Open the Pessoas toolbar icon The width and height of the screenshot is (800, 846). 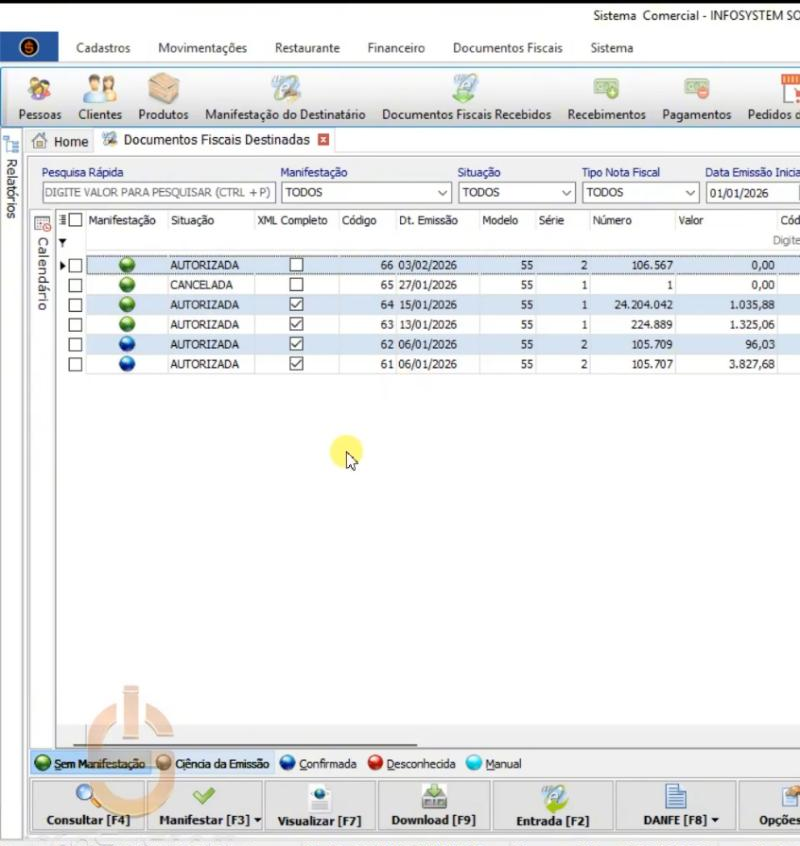pyautogui.click(x=39, y=97)
